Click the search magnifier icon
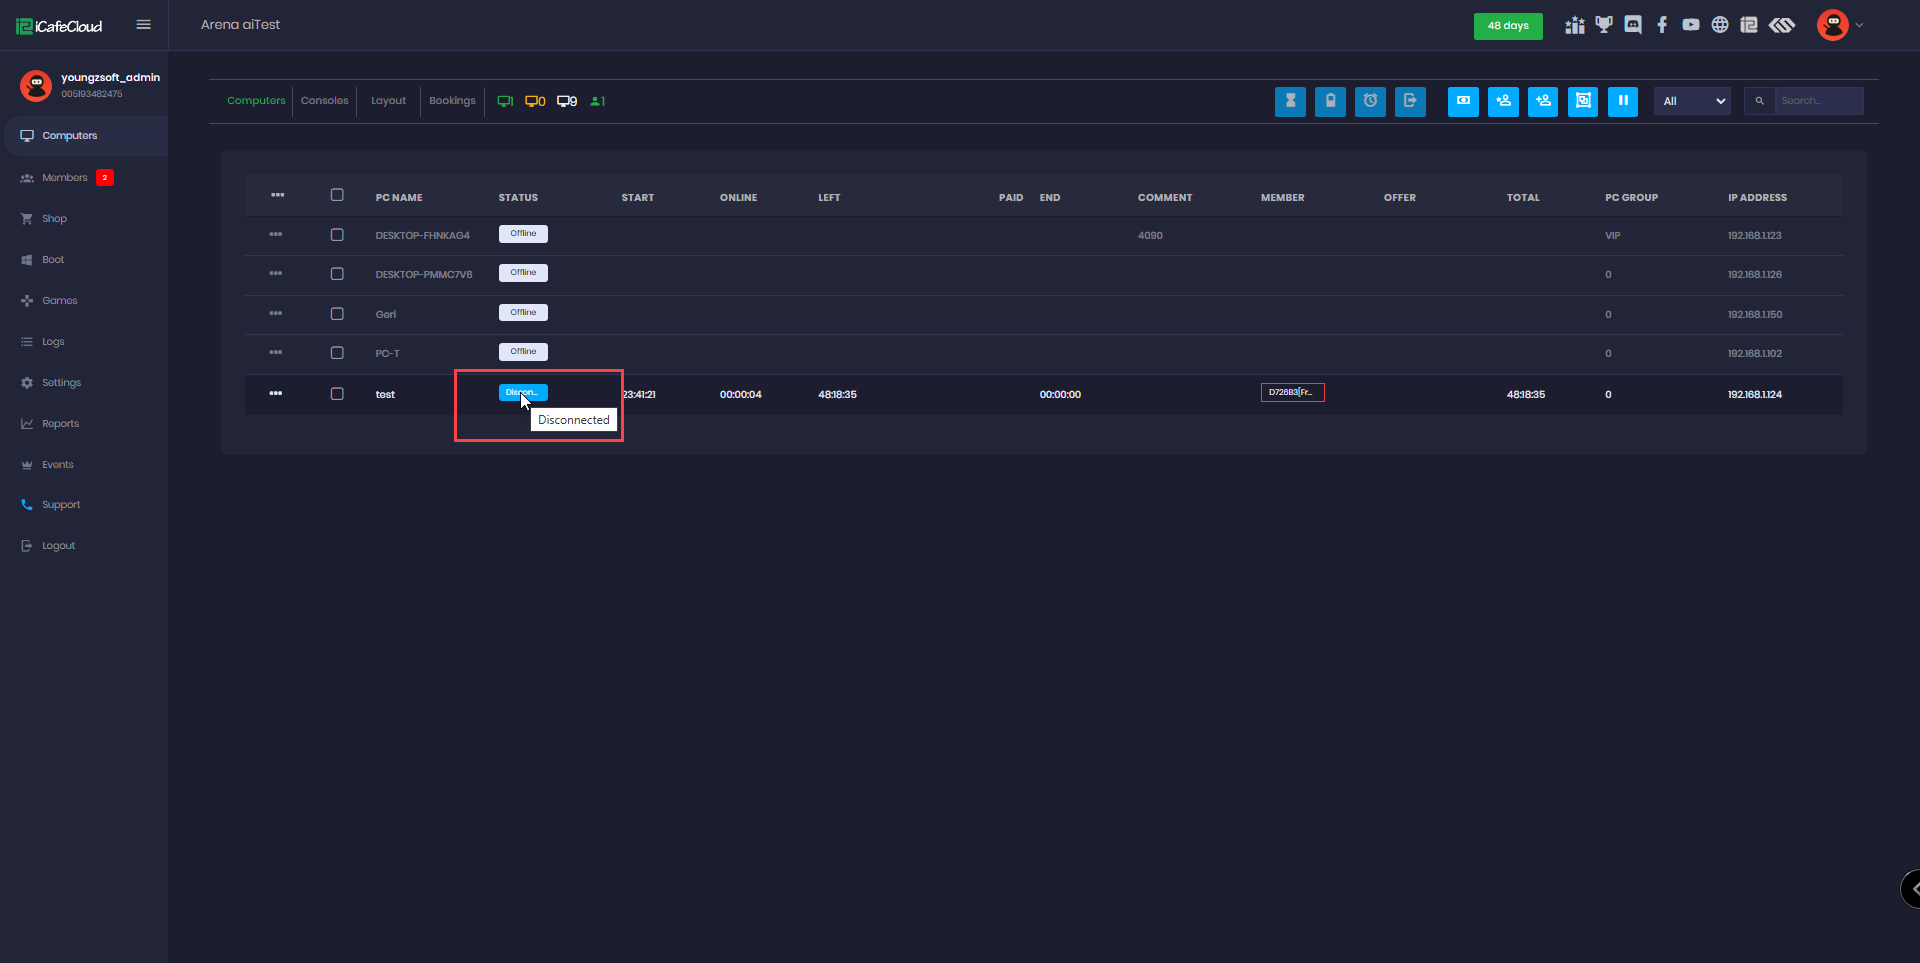Image resolution: width=1920 pixels, height=963 pixels. pyautogui.click(x=1760, y=101)
